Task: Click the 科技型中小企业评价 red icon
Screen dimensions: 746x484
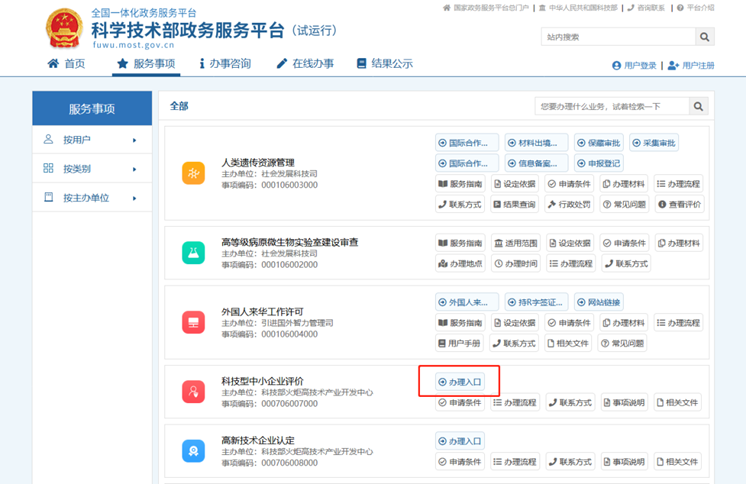Action: click(x=193, y=392)
